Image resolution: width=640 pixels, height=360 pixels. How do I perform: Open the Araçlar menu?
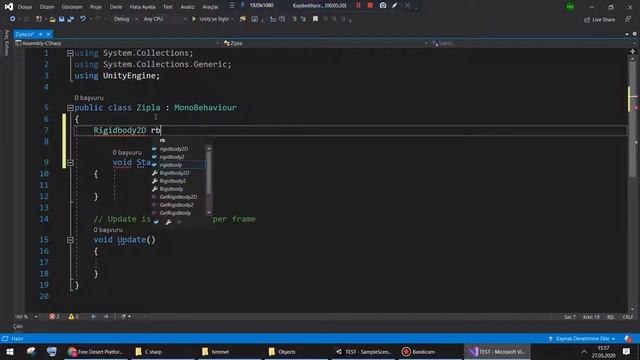point(210,7)
